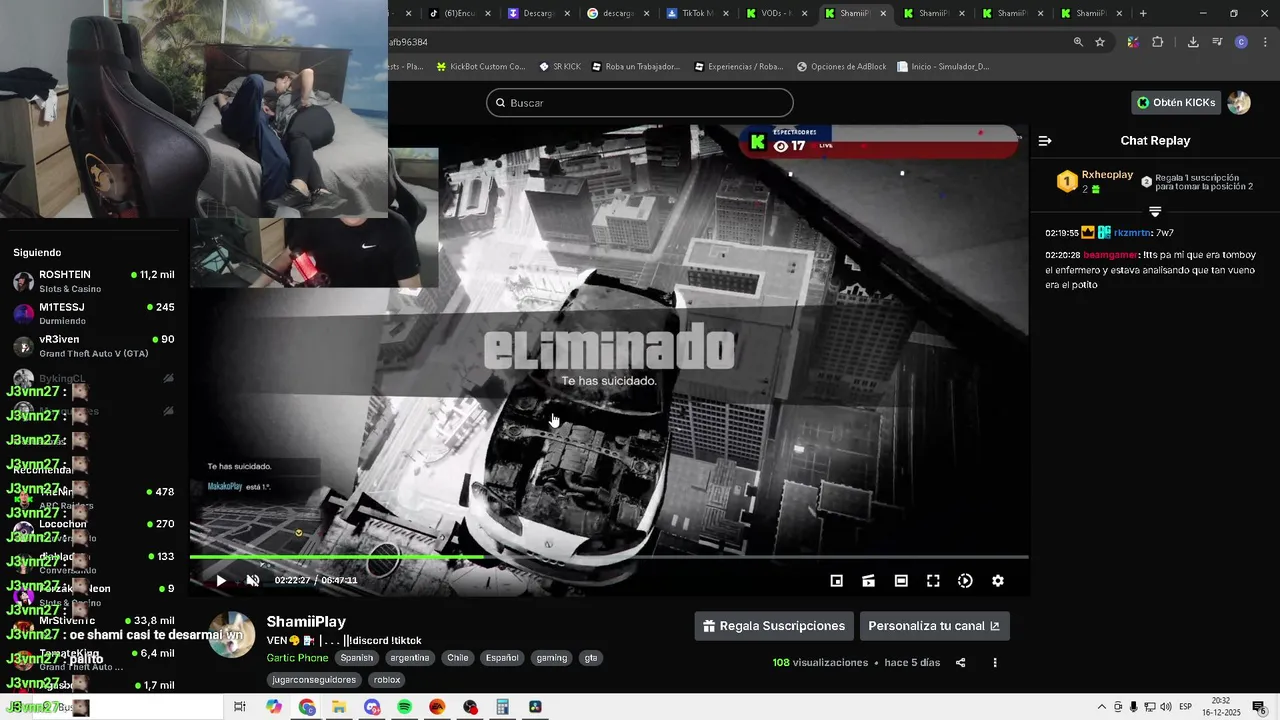
Task: Open ROSHTEIN channel in Siguiendo list
Action: click(94, 281)
